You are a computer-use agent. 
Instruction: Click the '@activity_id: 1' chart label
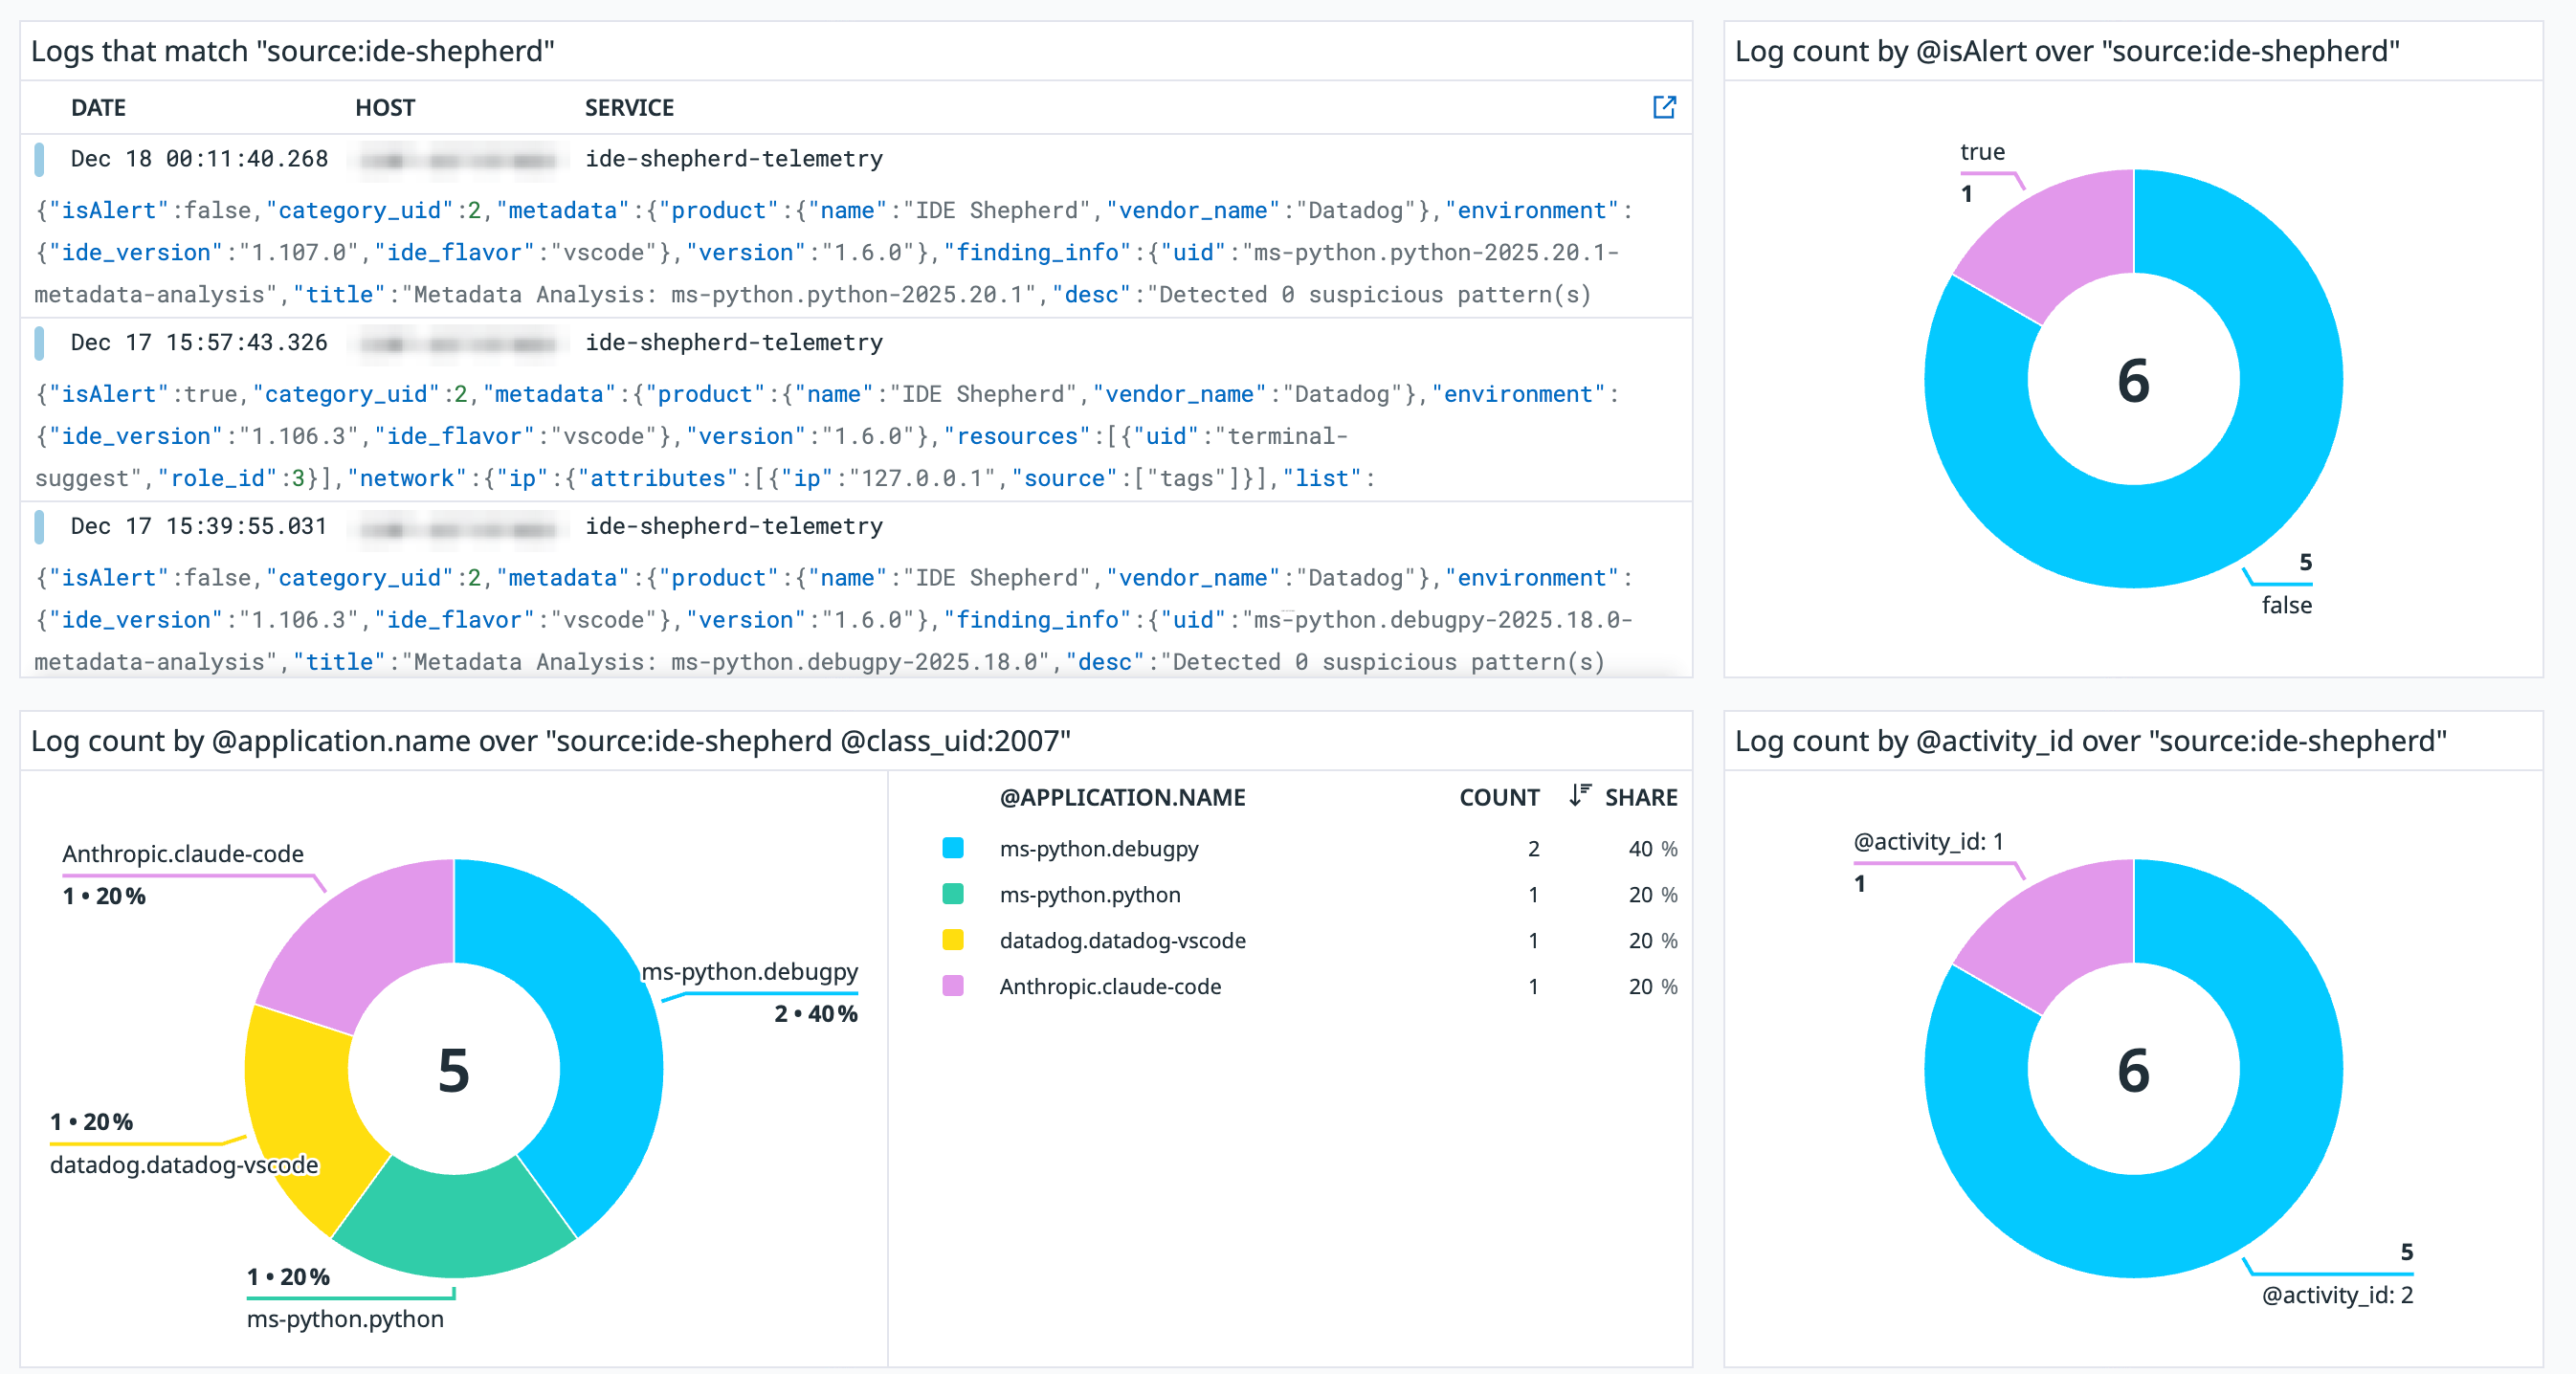pos(1928,842)
